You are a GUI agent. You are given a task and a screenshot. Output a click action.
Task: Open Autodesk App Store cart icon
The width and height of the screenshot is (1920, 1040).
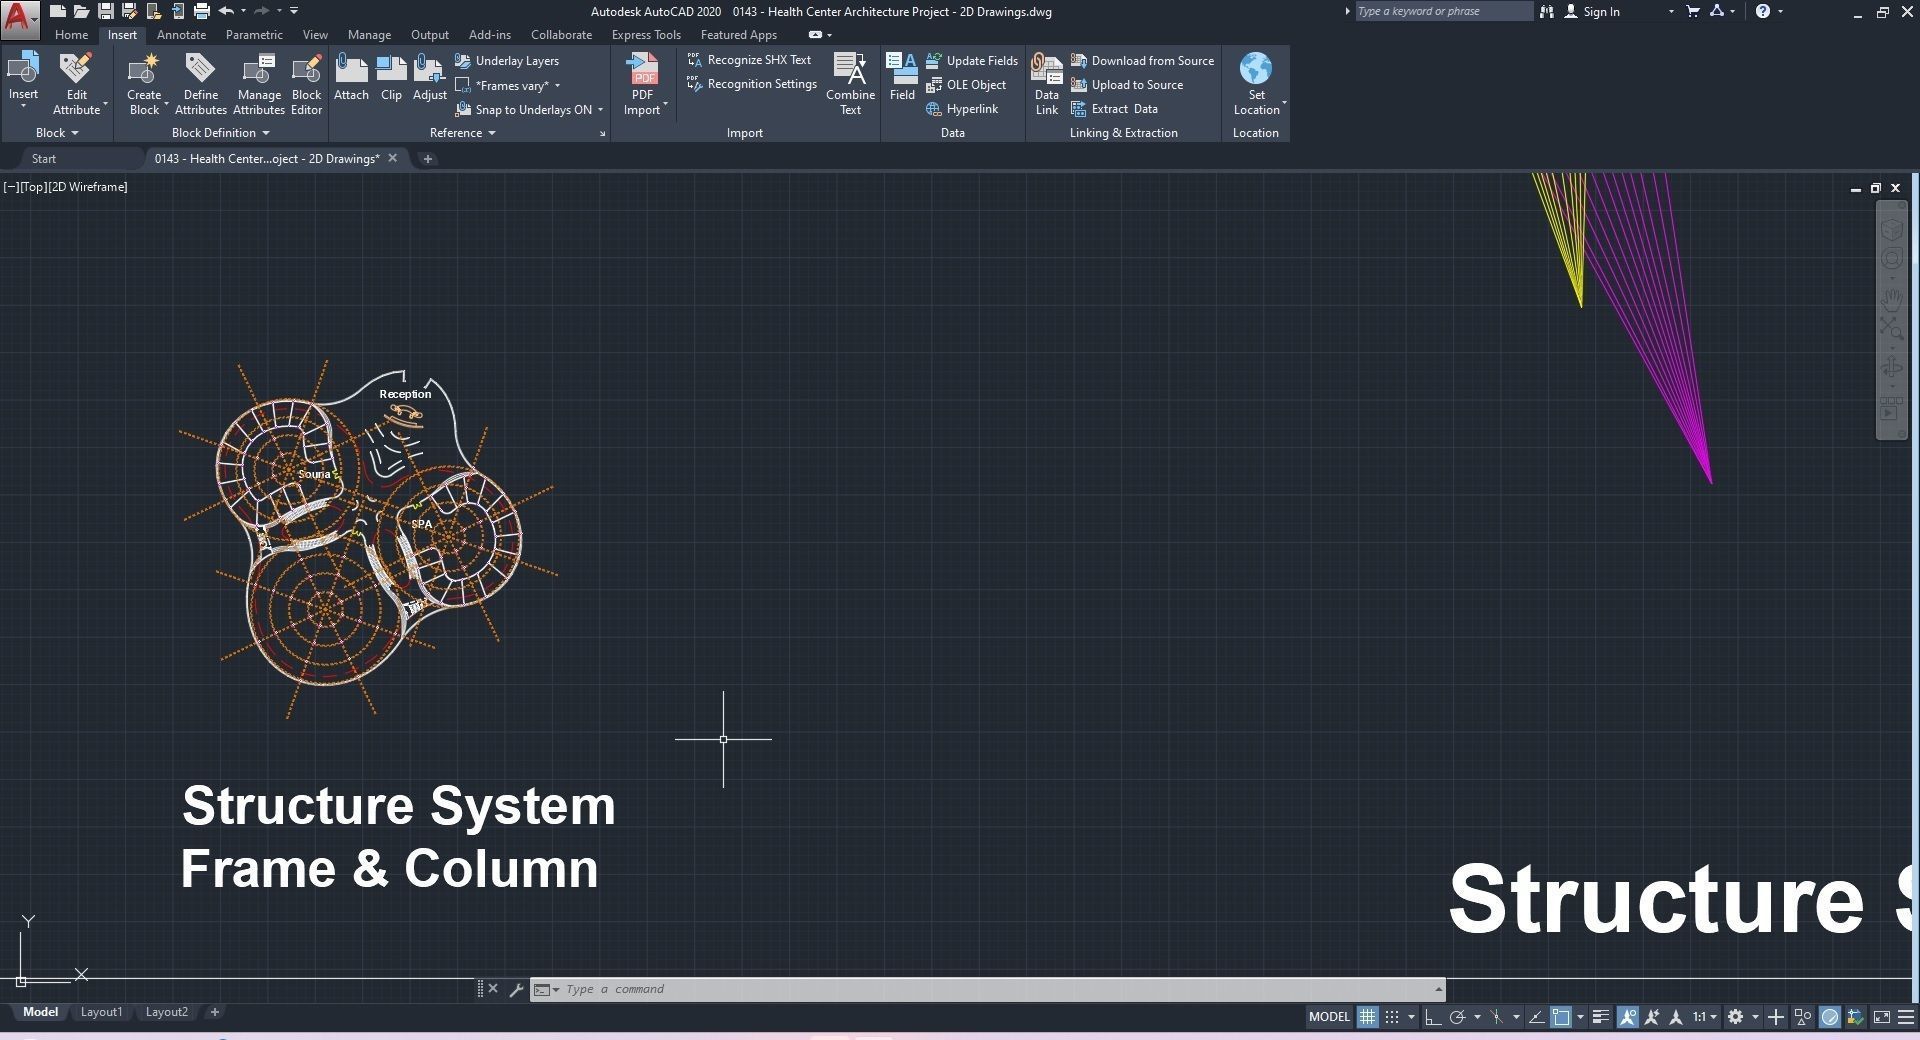[x=1693, y=12]
